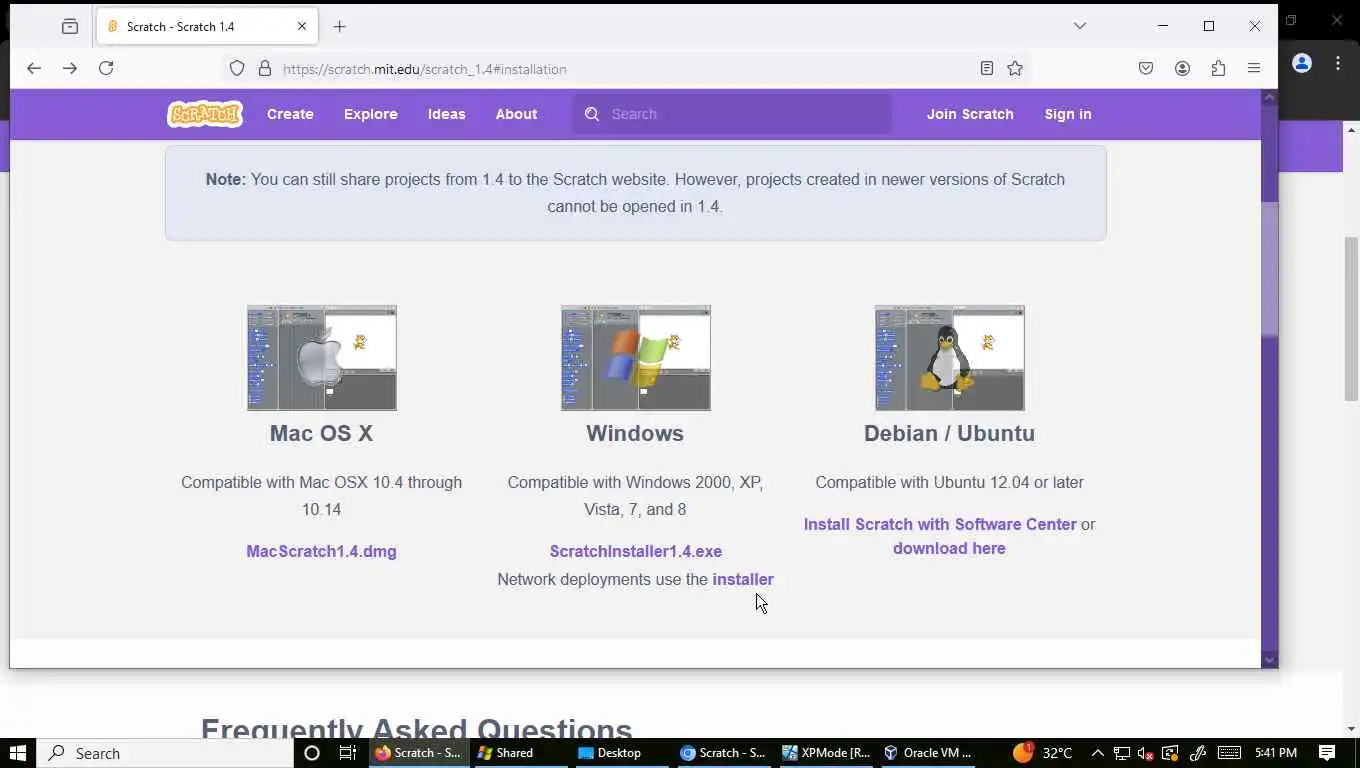Click the site security padlock icon
The width and height of the screenshot is (1360, 768).
click(265, 68)
